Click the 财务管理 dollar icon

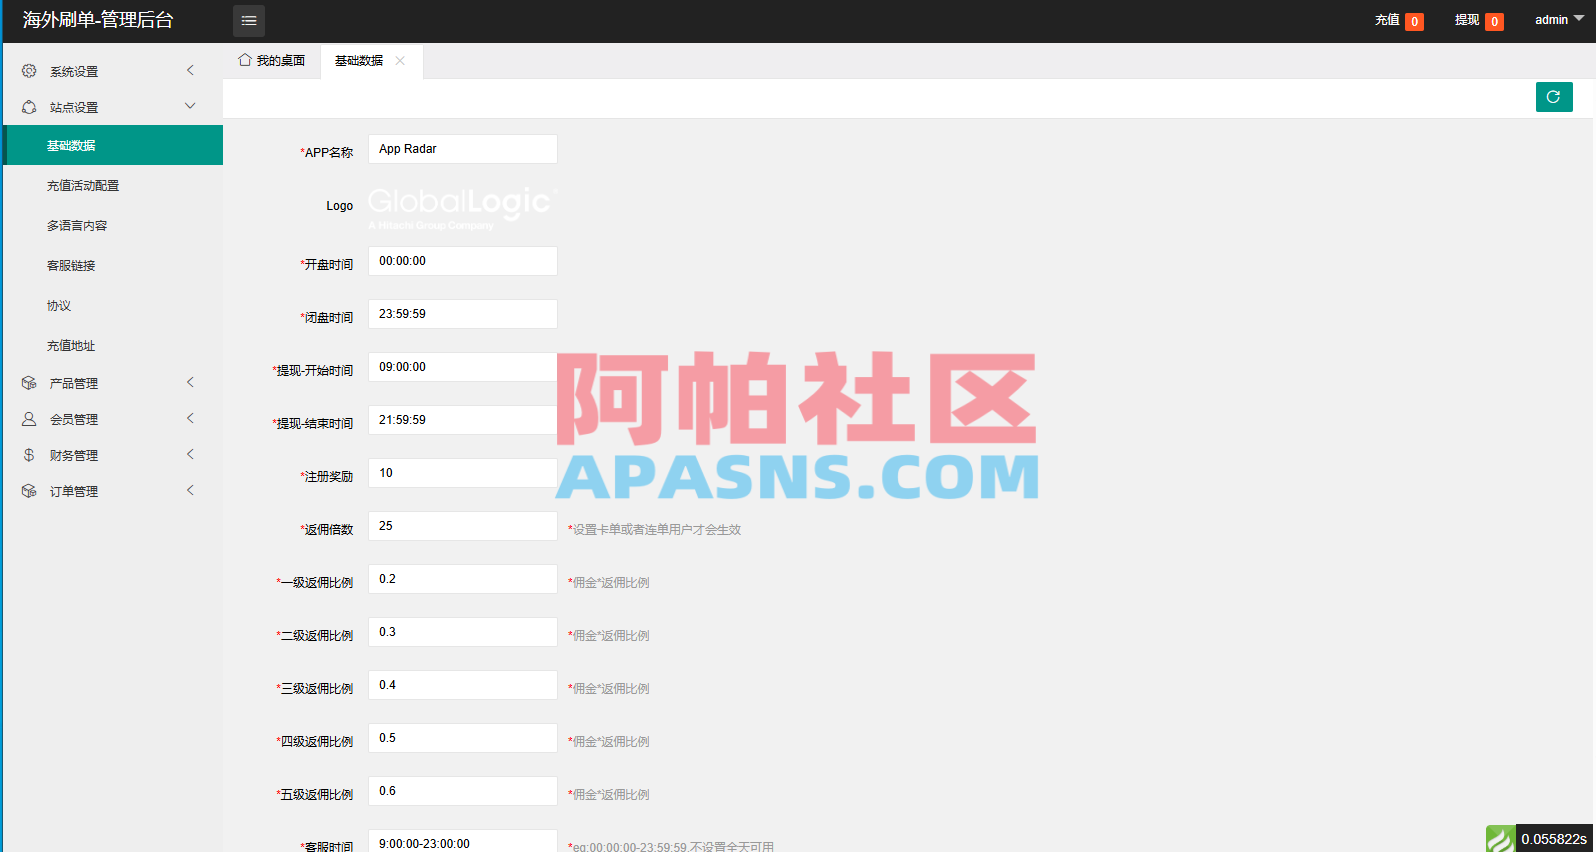pos(29,455)
